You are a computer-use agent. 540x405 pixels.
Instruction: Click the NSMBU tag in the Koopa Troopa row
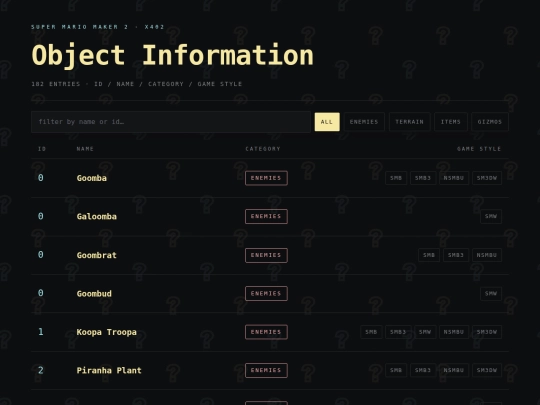(x=454, y=332)
